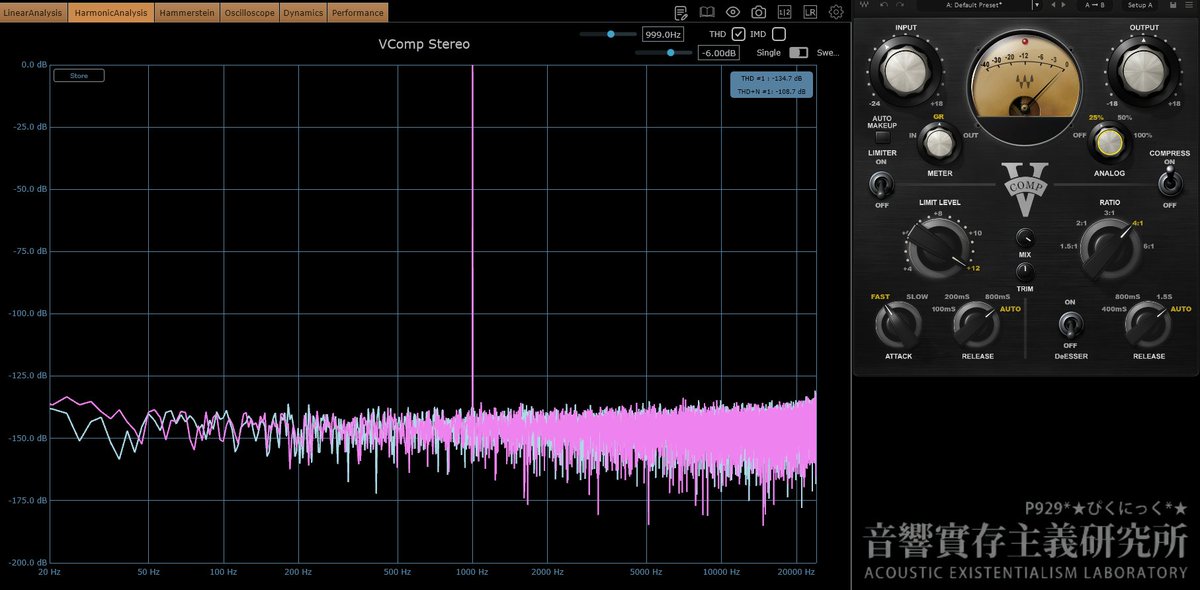Go to the previous preset arrow
1200x590 pixels.
pyautogui.click(x=1053, y=5)
